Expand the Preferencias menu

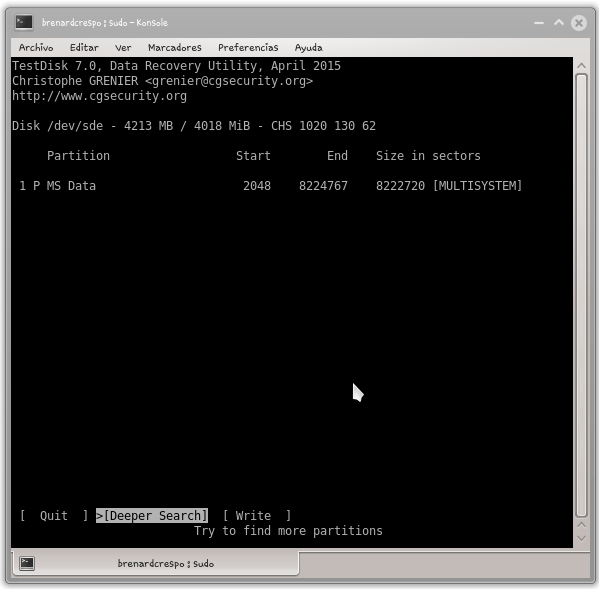point(248,47)
